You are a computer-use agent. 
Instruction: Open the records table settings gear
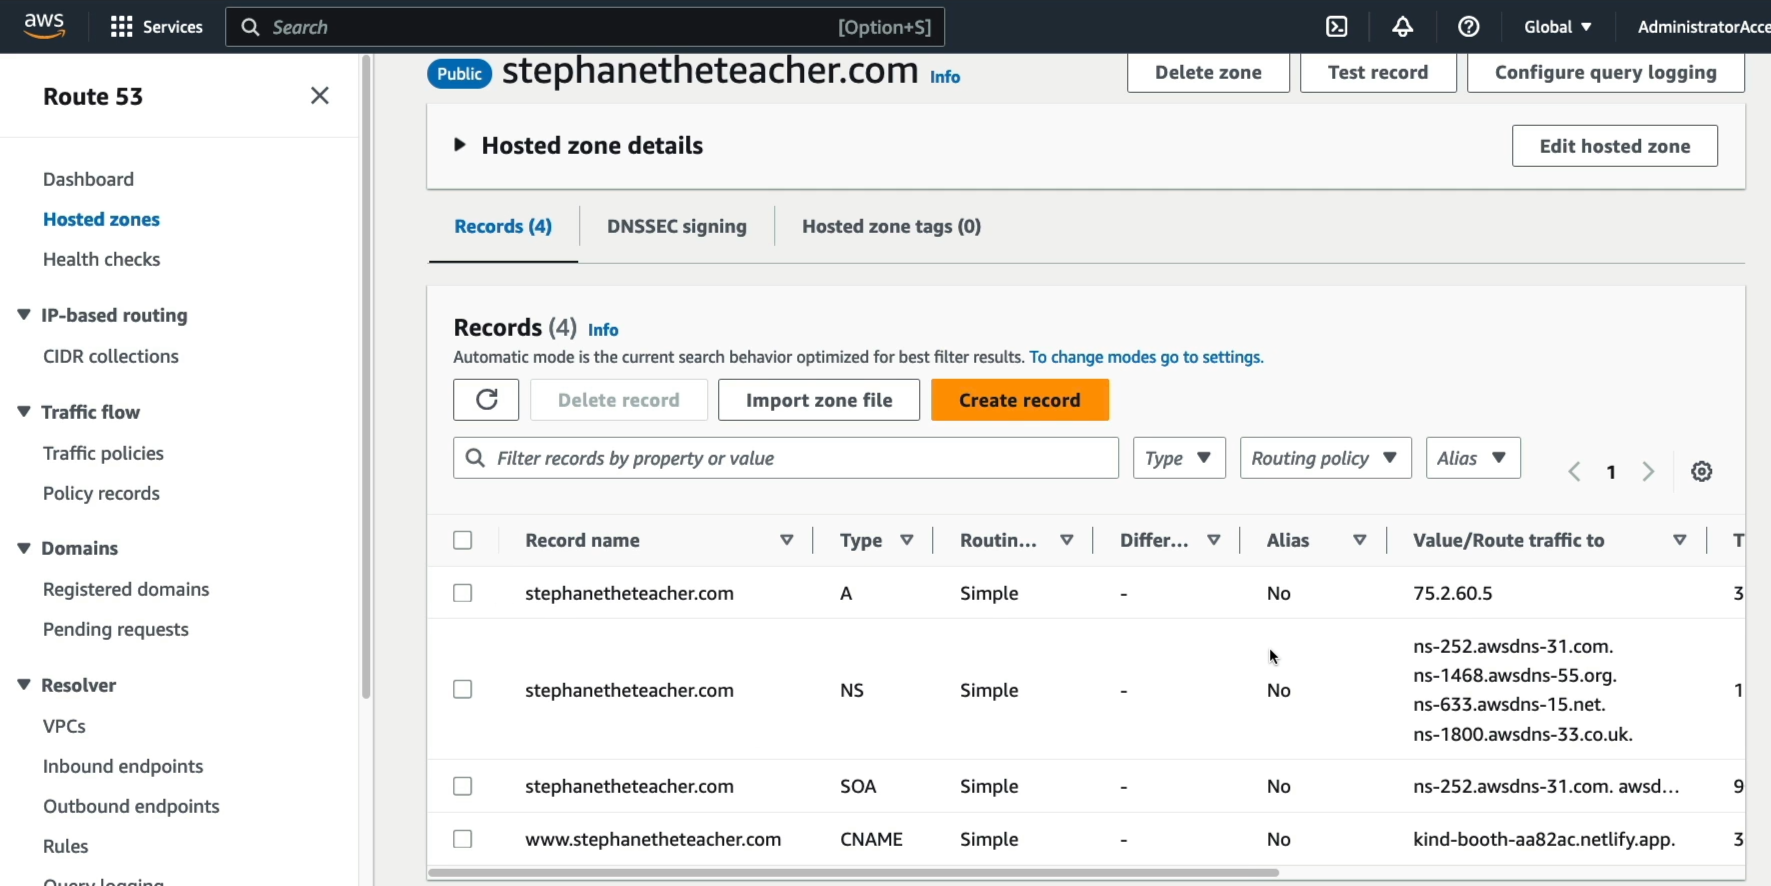1702,472
